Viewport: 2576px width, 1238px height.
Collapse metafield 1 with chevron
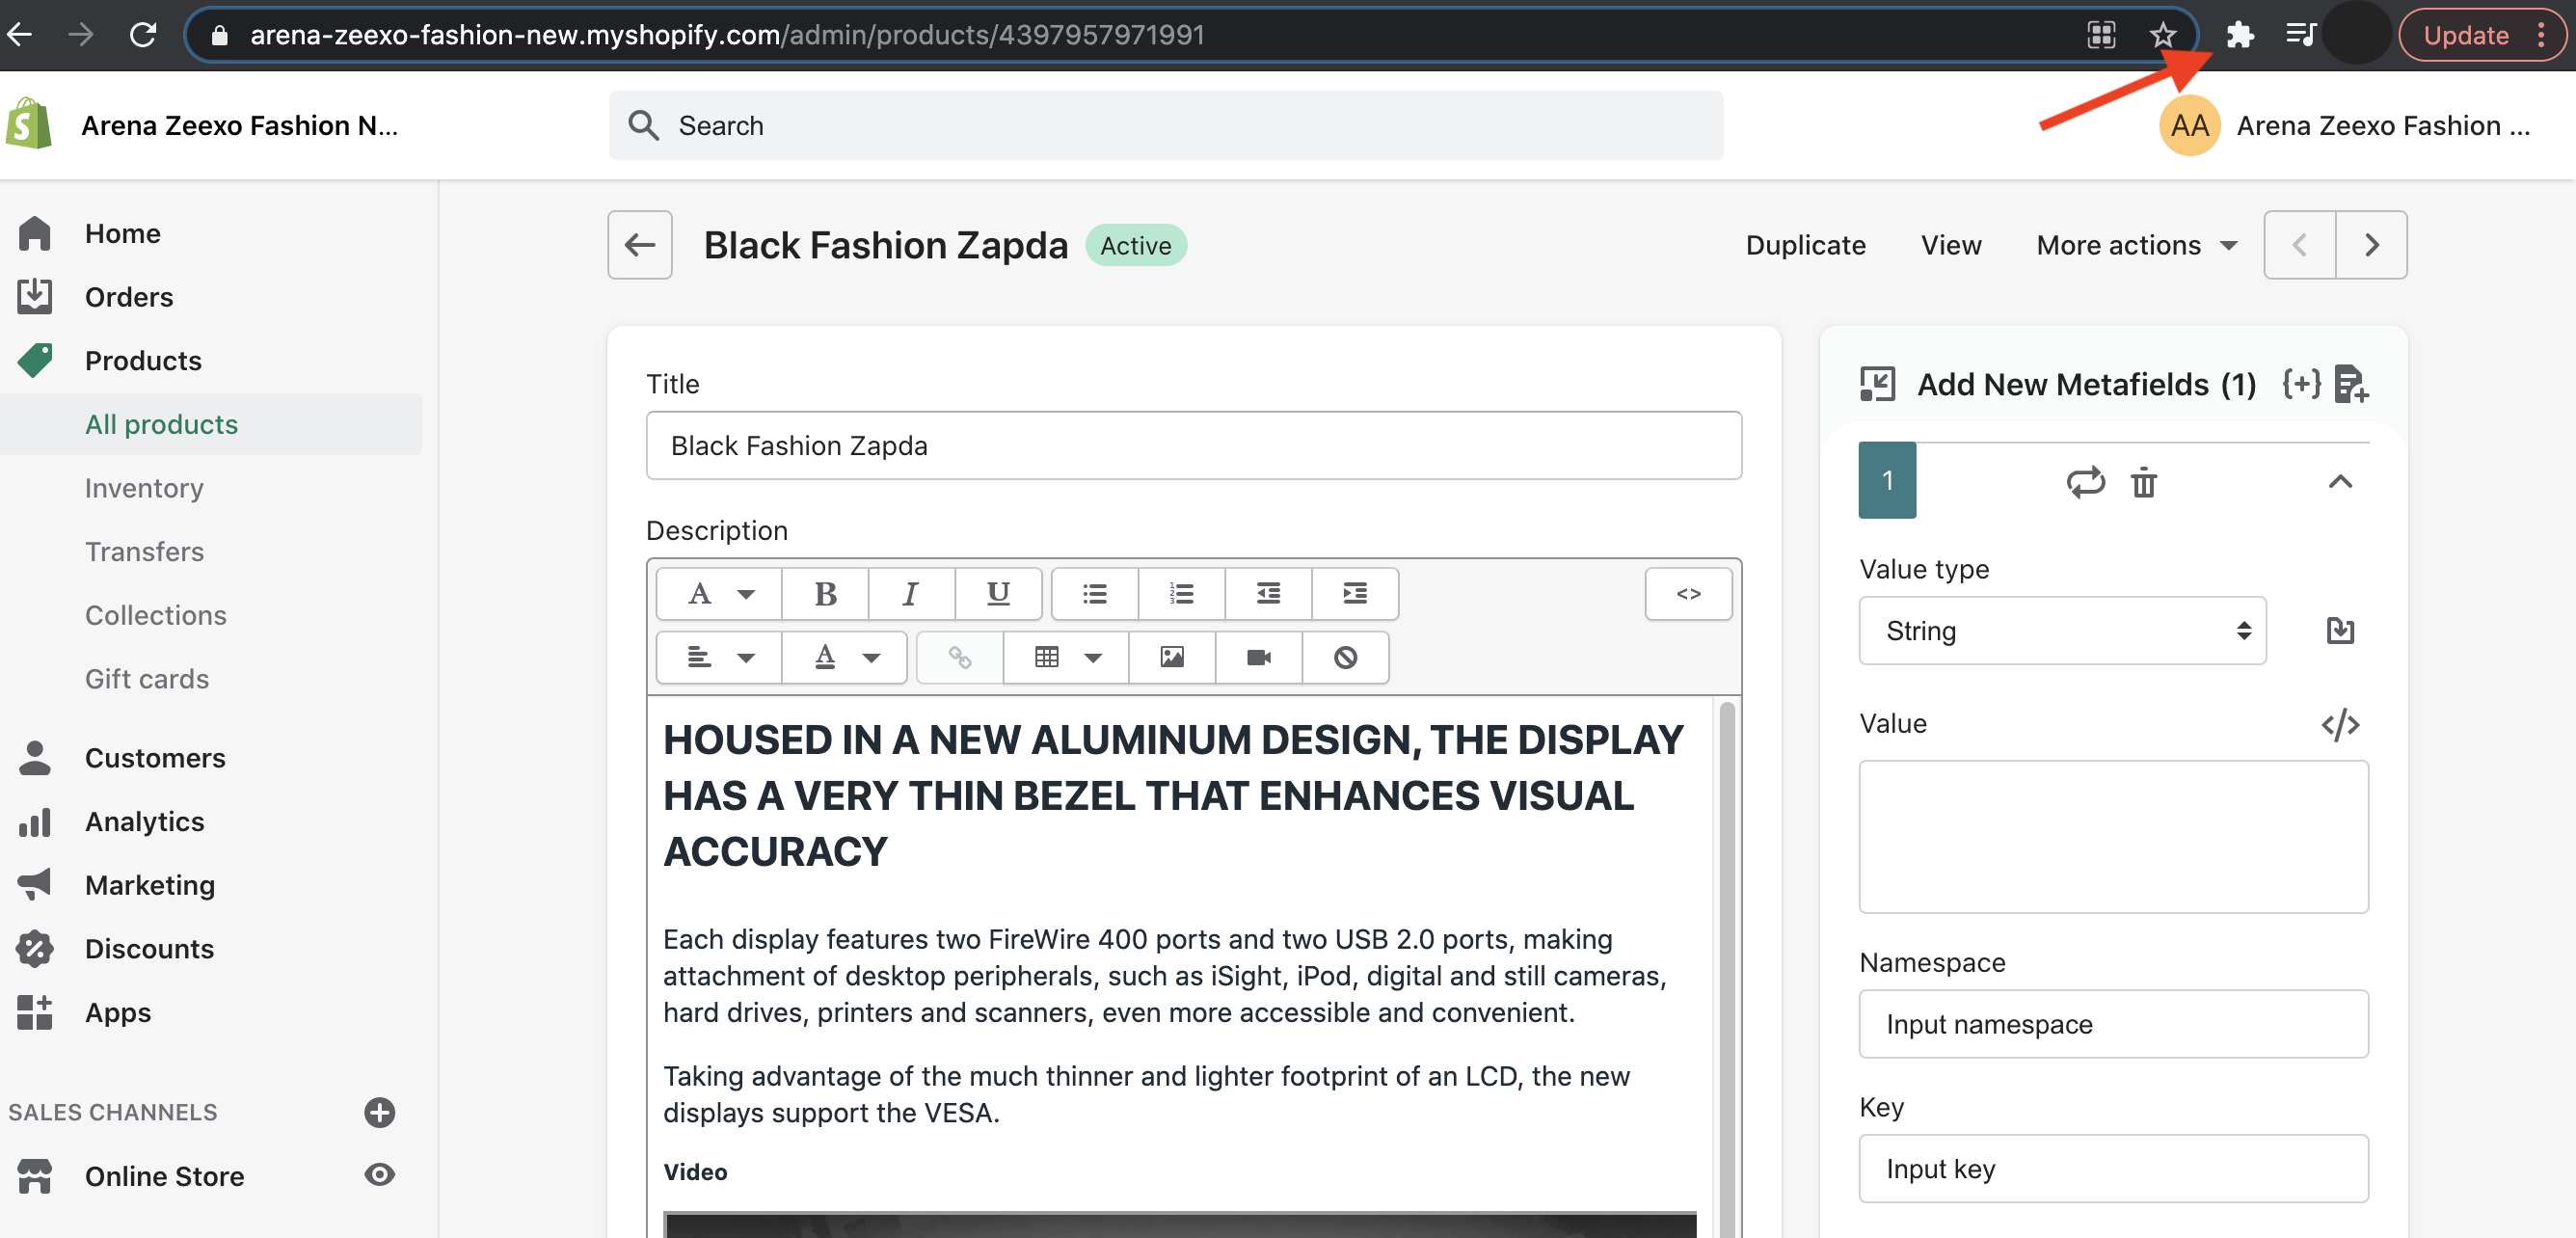tap(2340, 482)
